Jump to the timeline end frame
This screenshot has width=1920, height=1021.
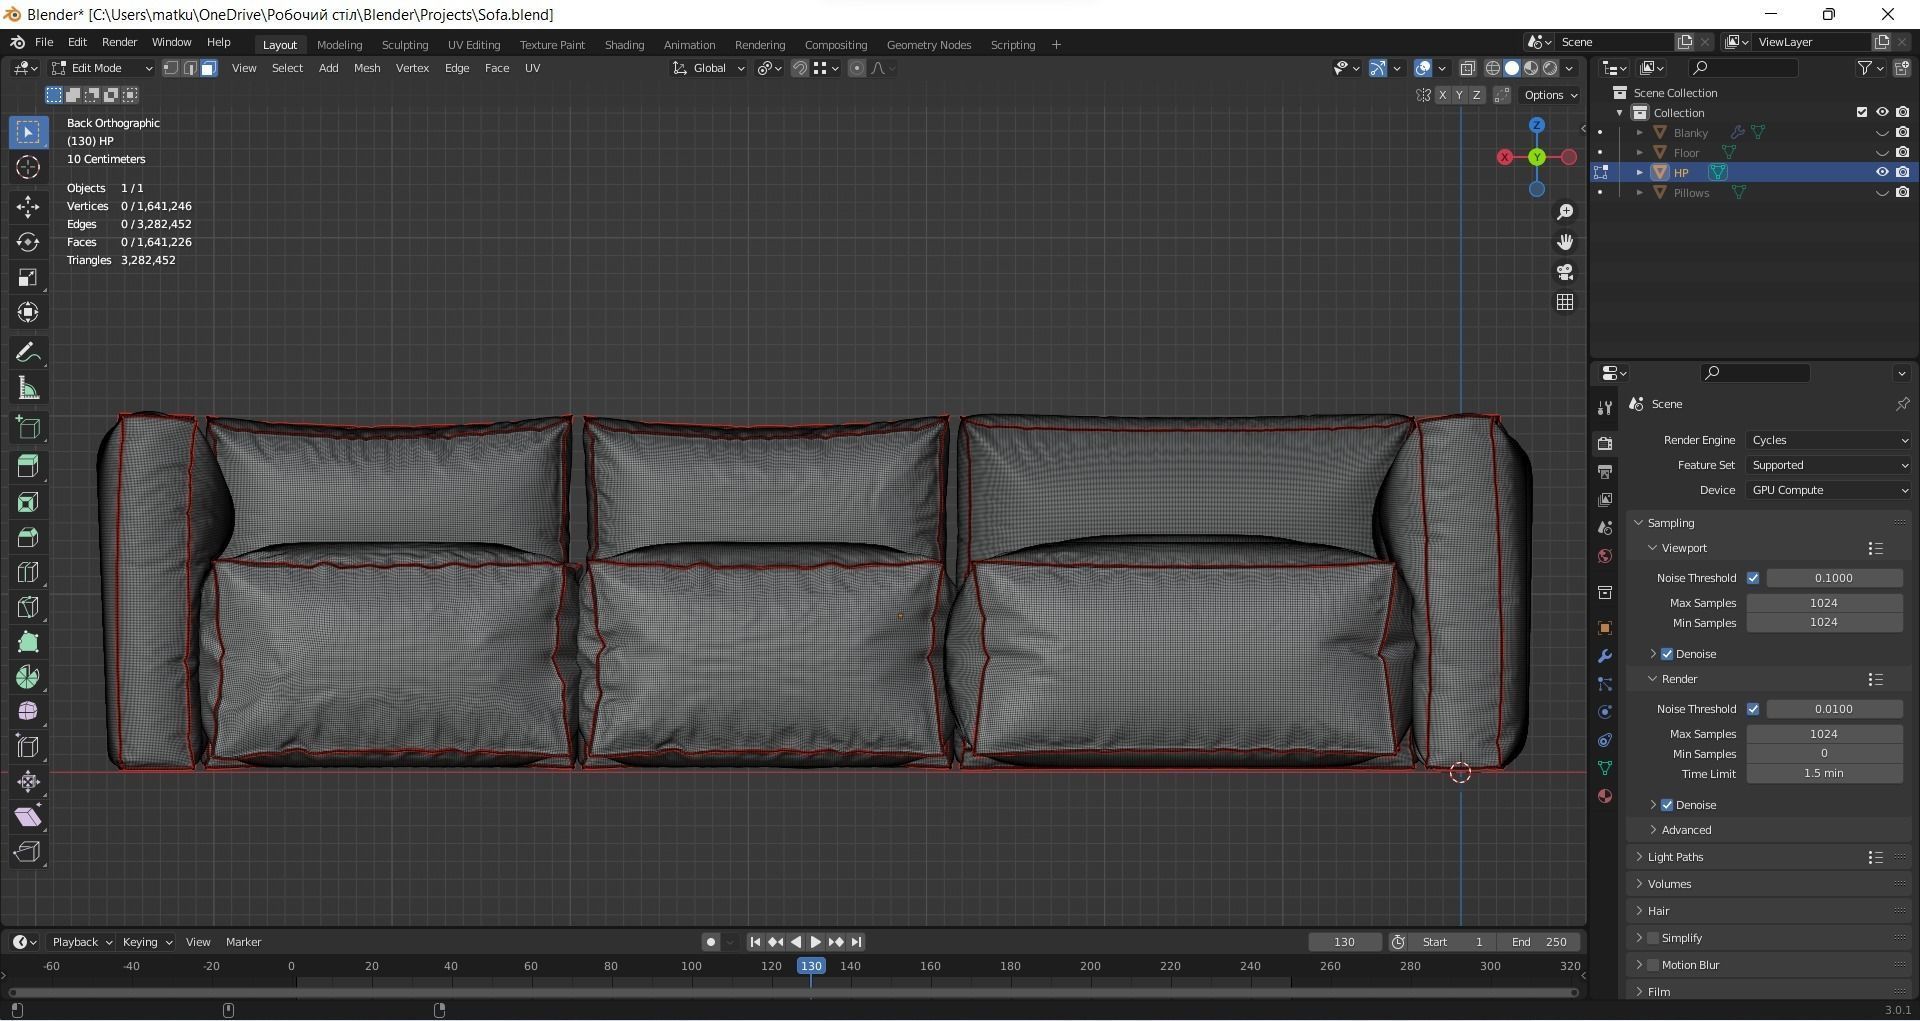pyautogui.click(x=856, y=942)
